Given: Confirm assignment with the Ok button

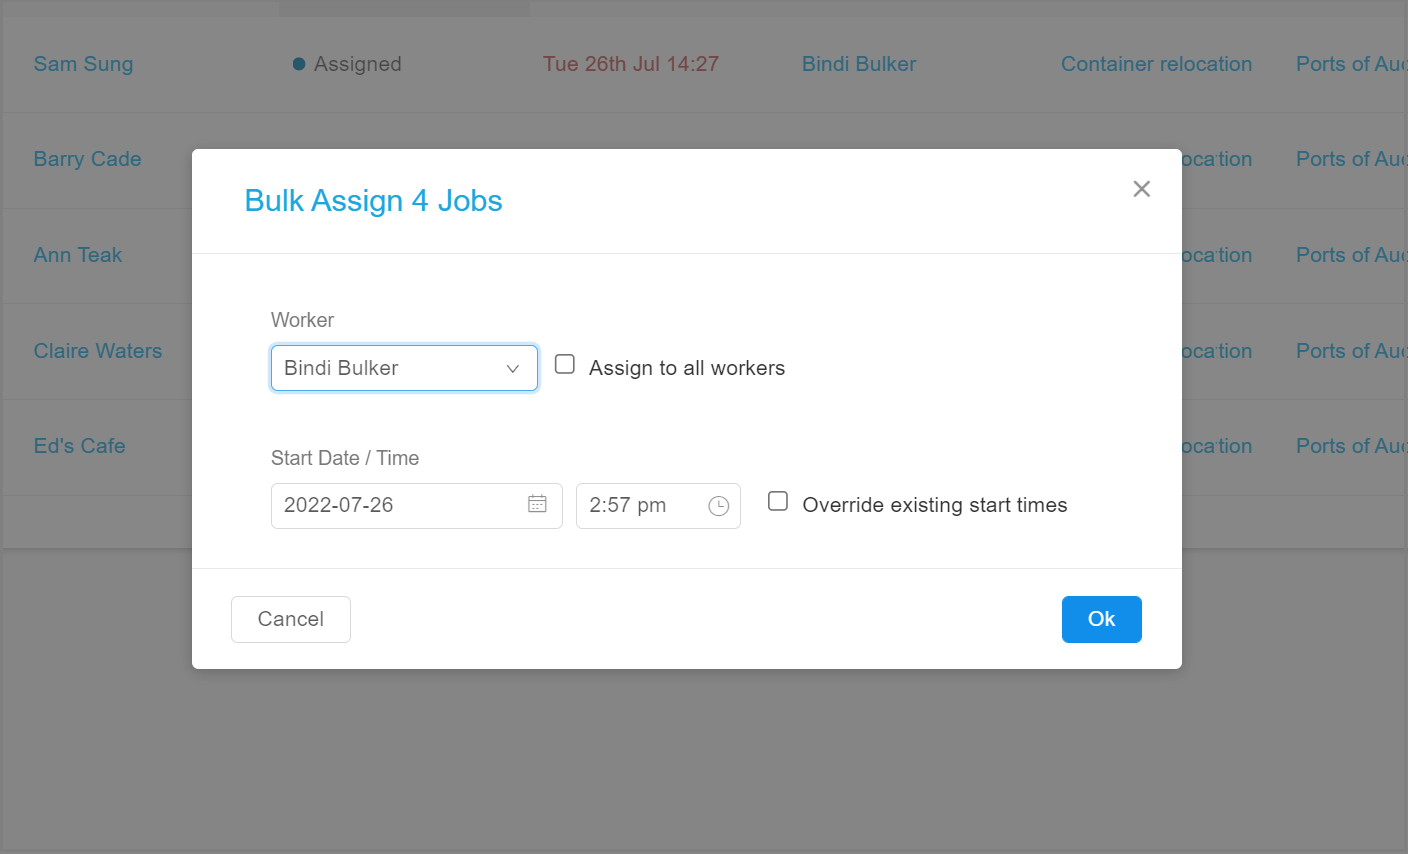Looking at the screenshot, I should pos(1101,619).
